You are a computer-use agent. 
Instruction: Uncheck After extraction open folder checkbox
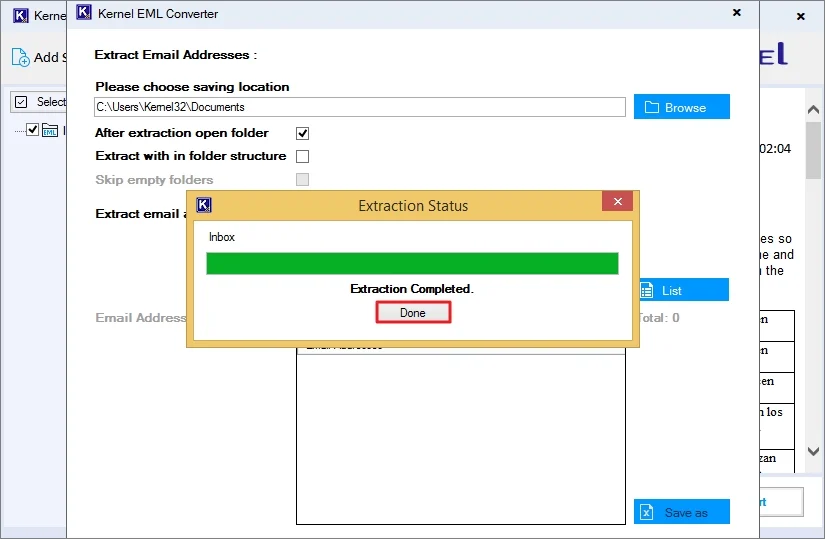(x=302, y=133)
